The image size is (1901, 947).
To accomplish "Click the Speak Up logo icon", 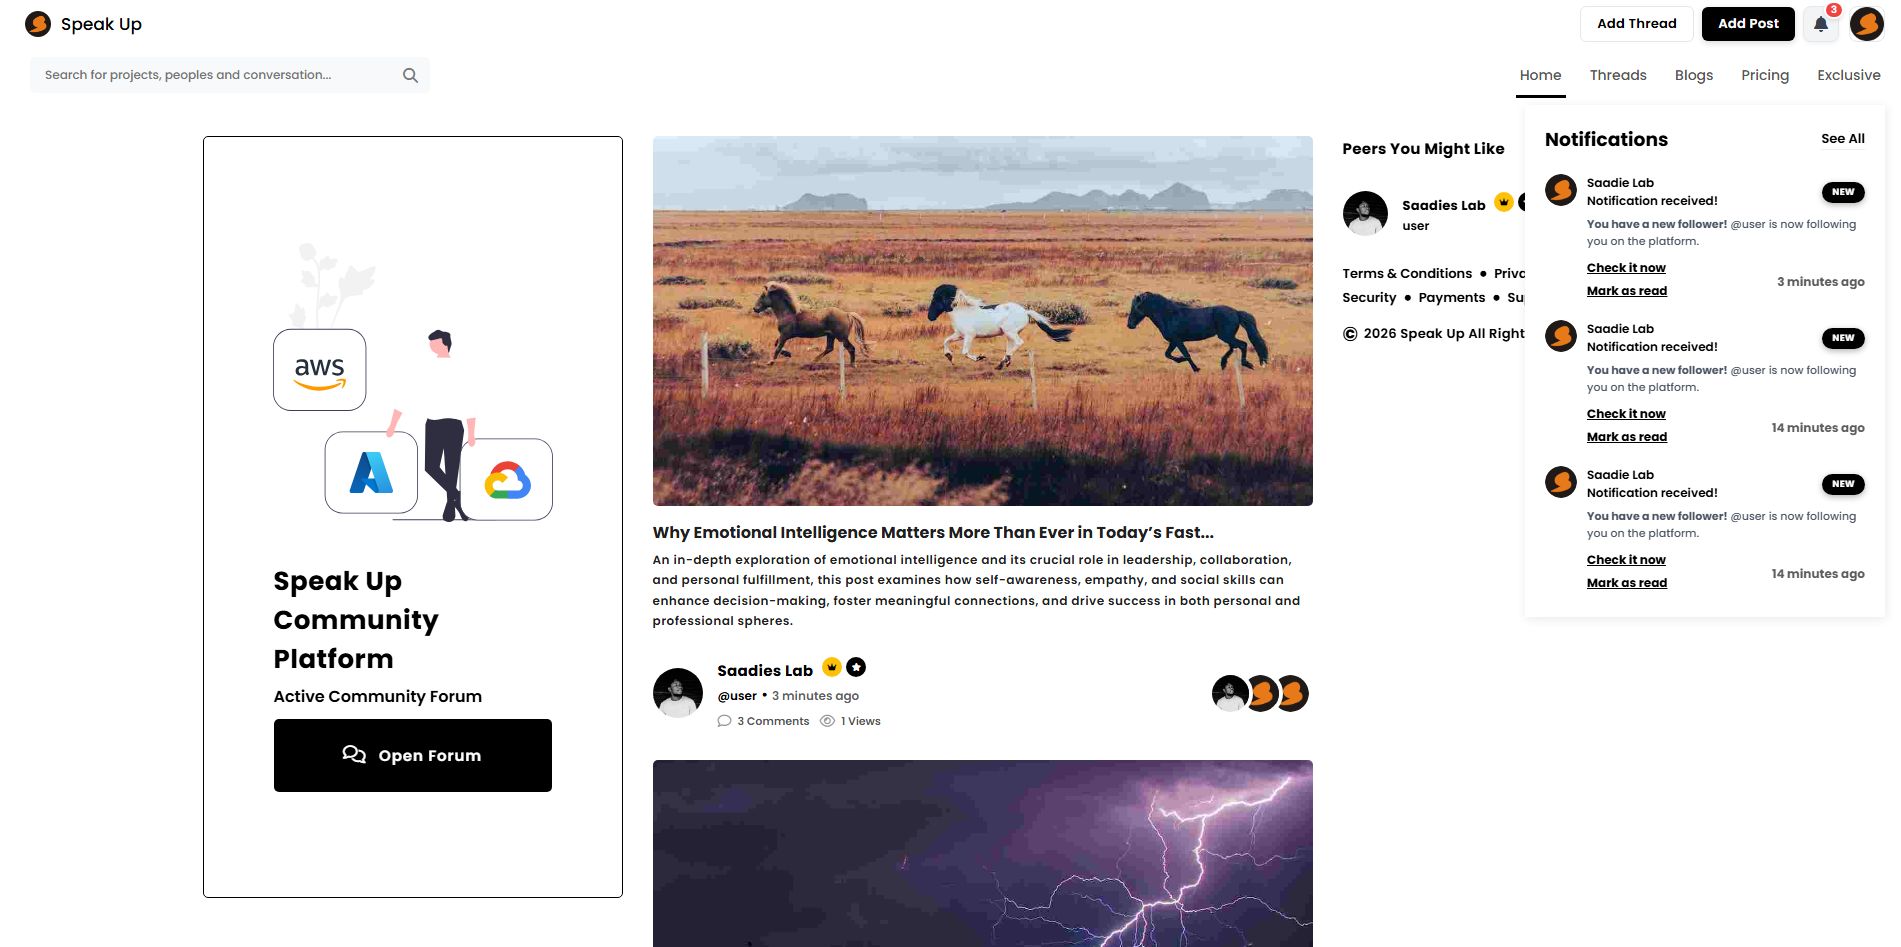I will pyautogui.click(x=38, y=24).
